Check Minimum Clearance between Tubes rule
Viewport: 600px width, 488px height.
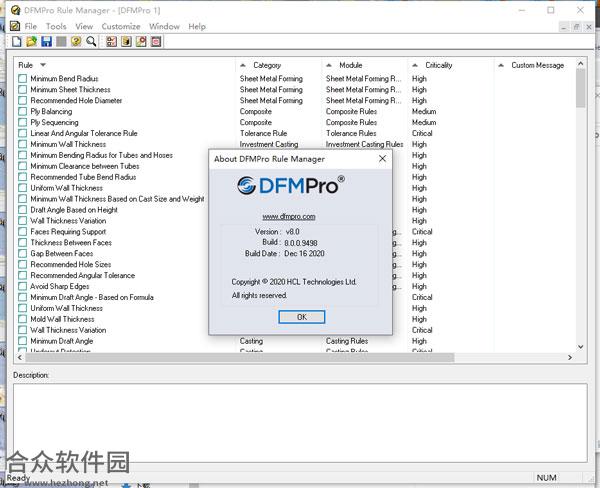tap(23, 166)
